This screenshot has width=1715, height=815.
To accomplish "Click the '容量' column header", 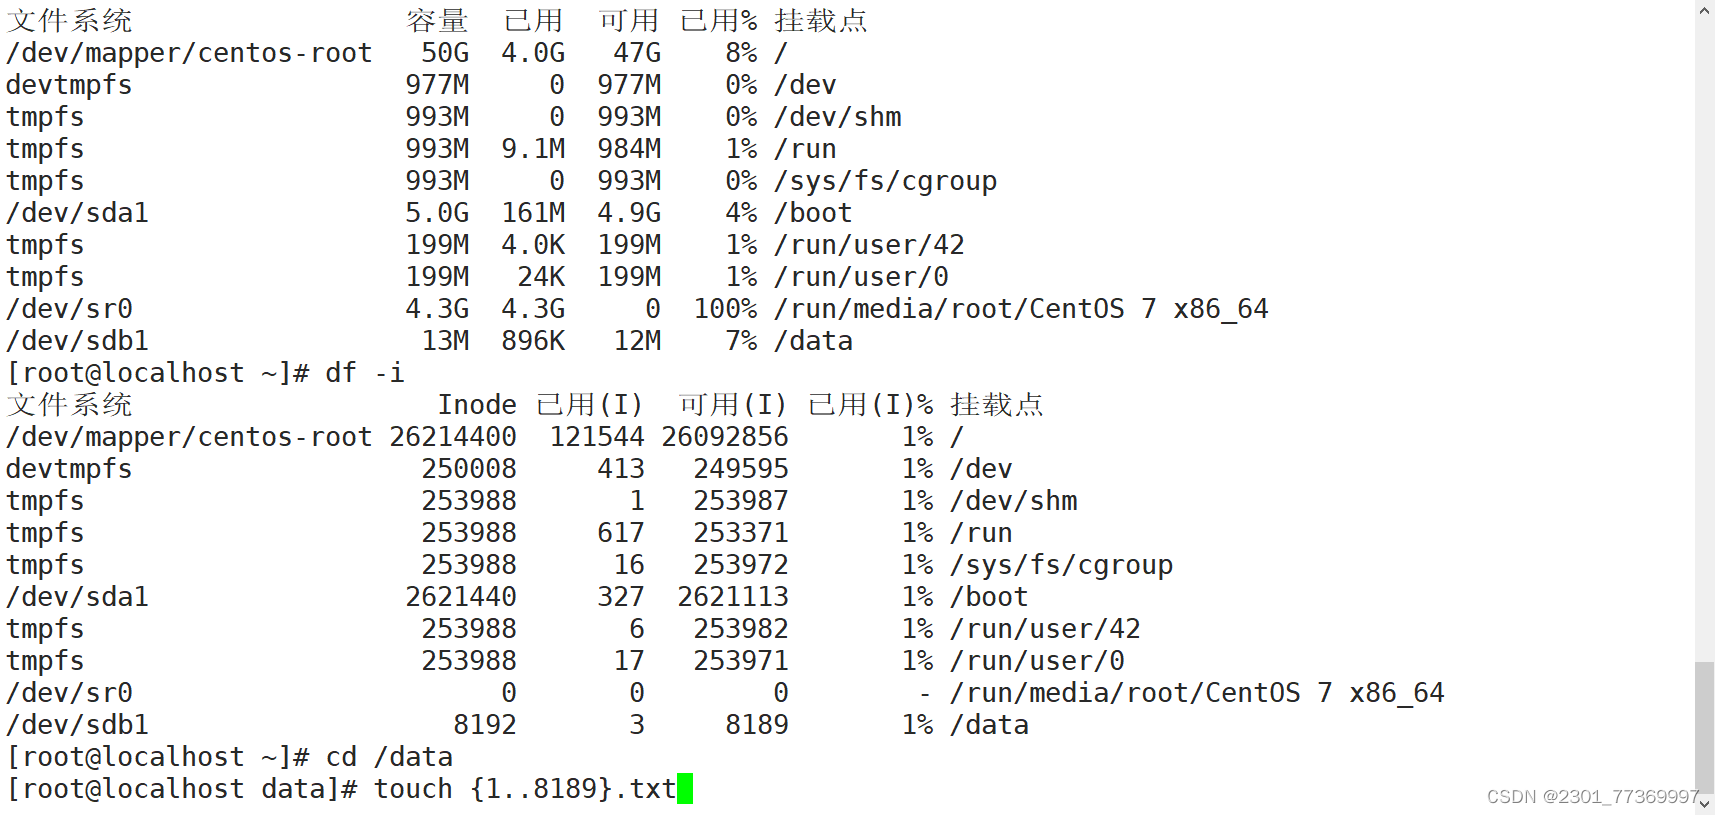I will click(x=437, y=21).
